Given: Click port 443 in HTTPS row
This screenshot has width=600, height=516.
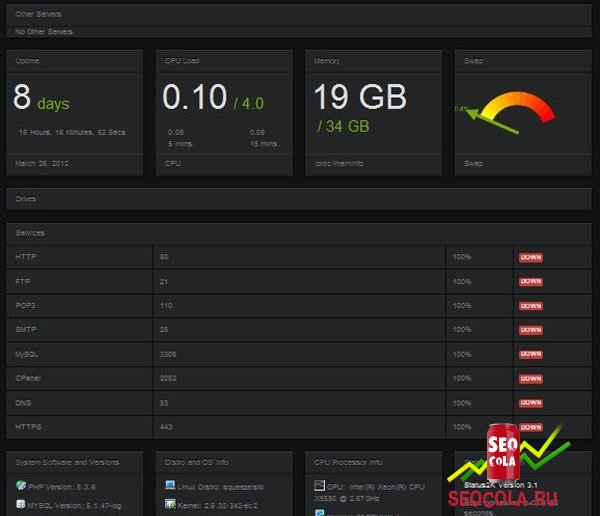Looking at the screenshot, I should click(166, 427).
